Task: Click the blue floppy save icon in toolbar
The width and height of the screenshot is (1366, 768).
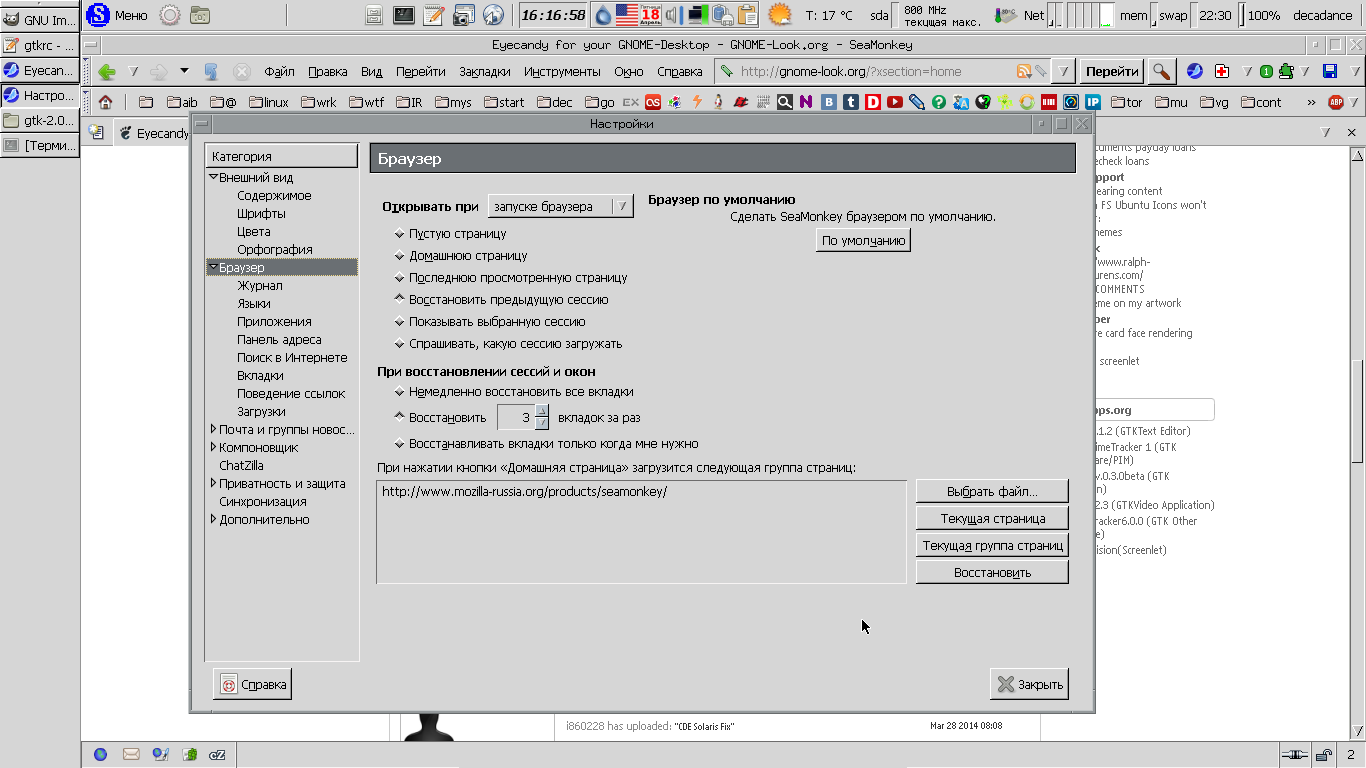Action: pos(1330,71)
